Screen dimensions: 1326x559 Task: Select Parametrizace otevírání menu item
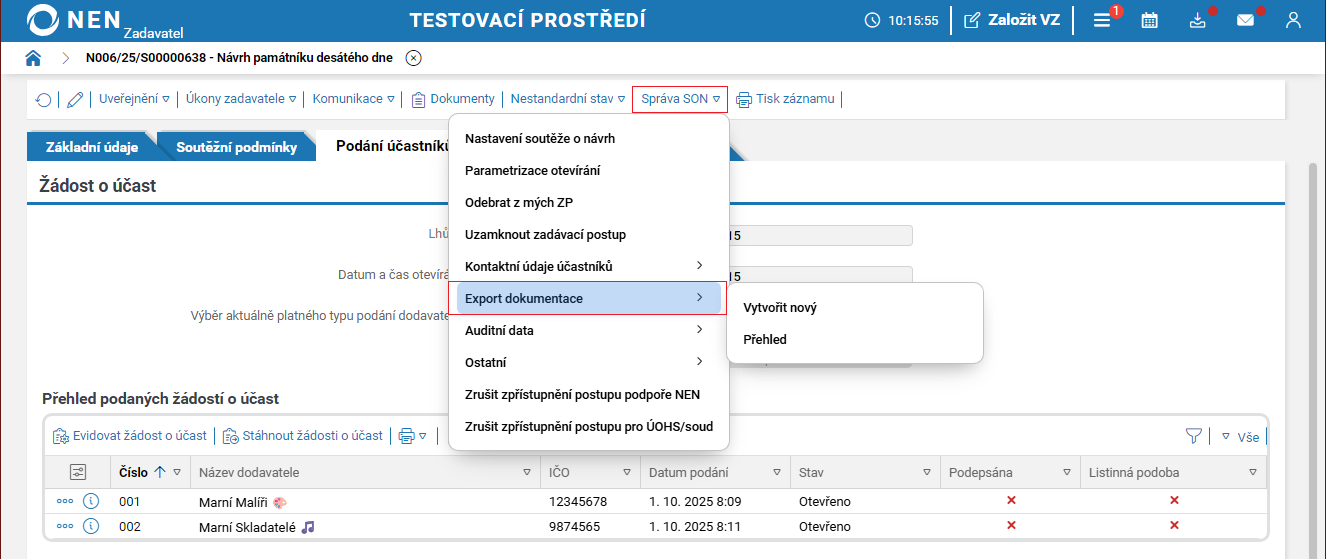click(x=589, y=170)
